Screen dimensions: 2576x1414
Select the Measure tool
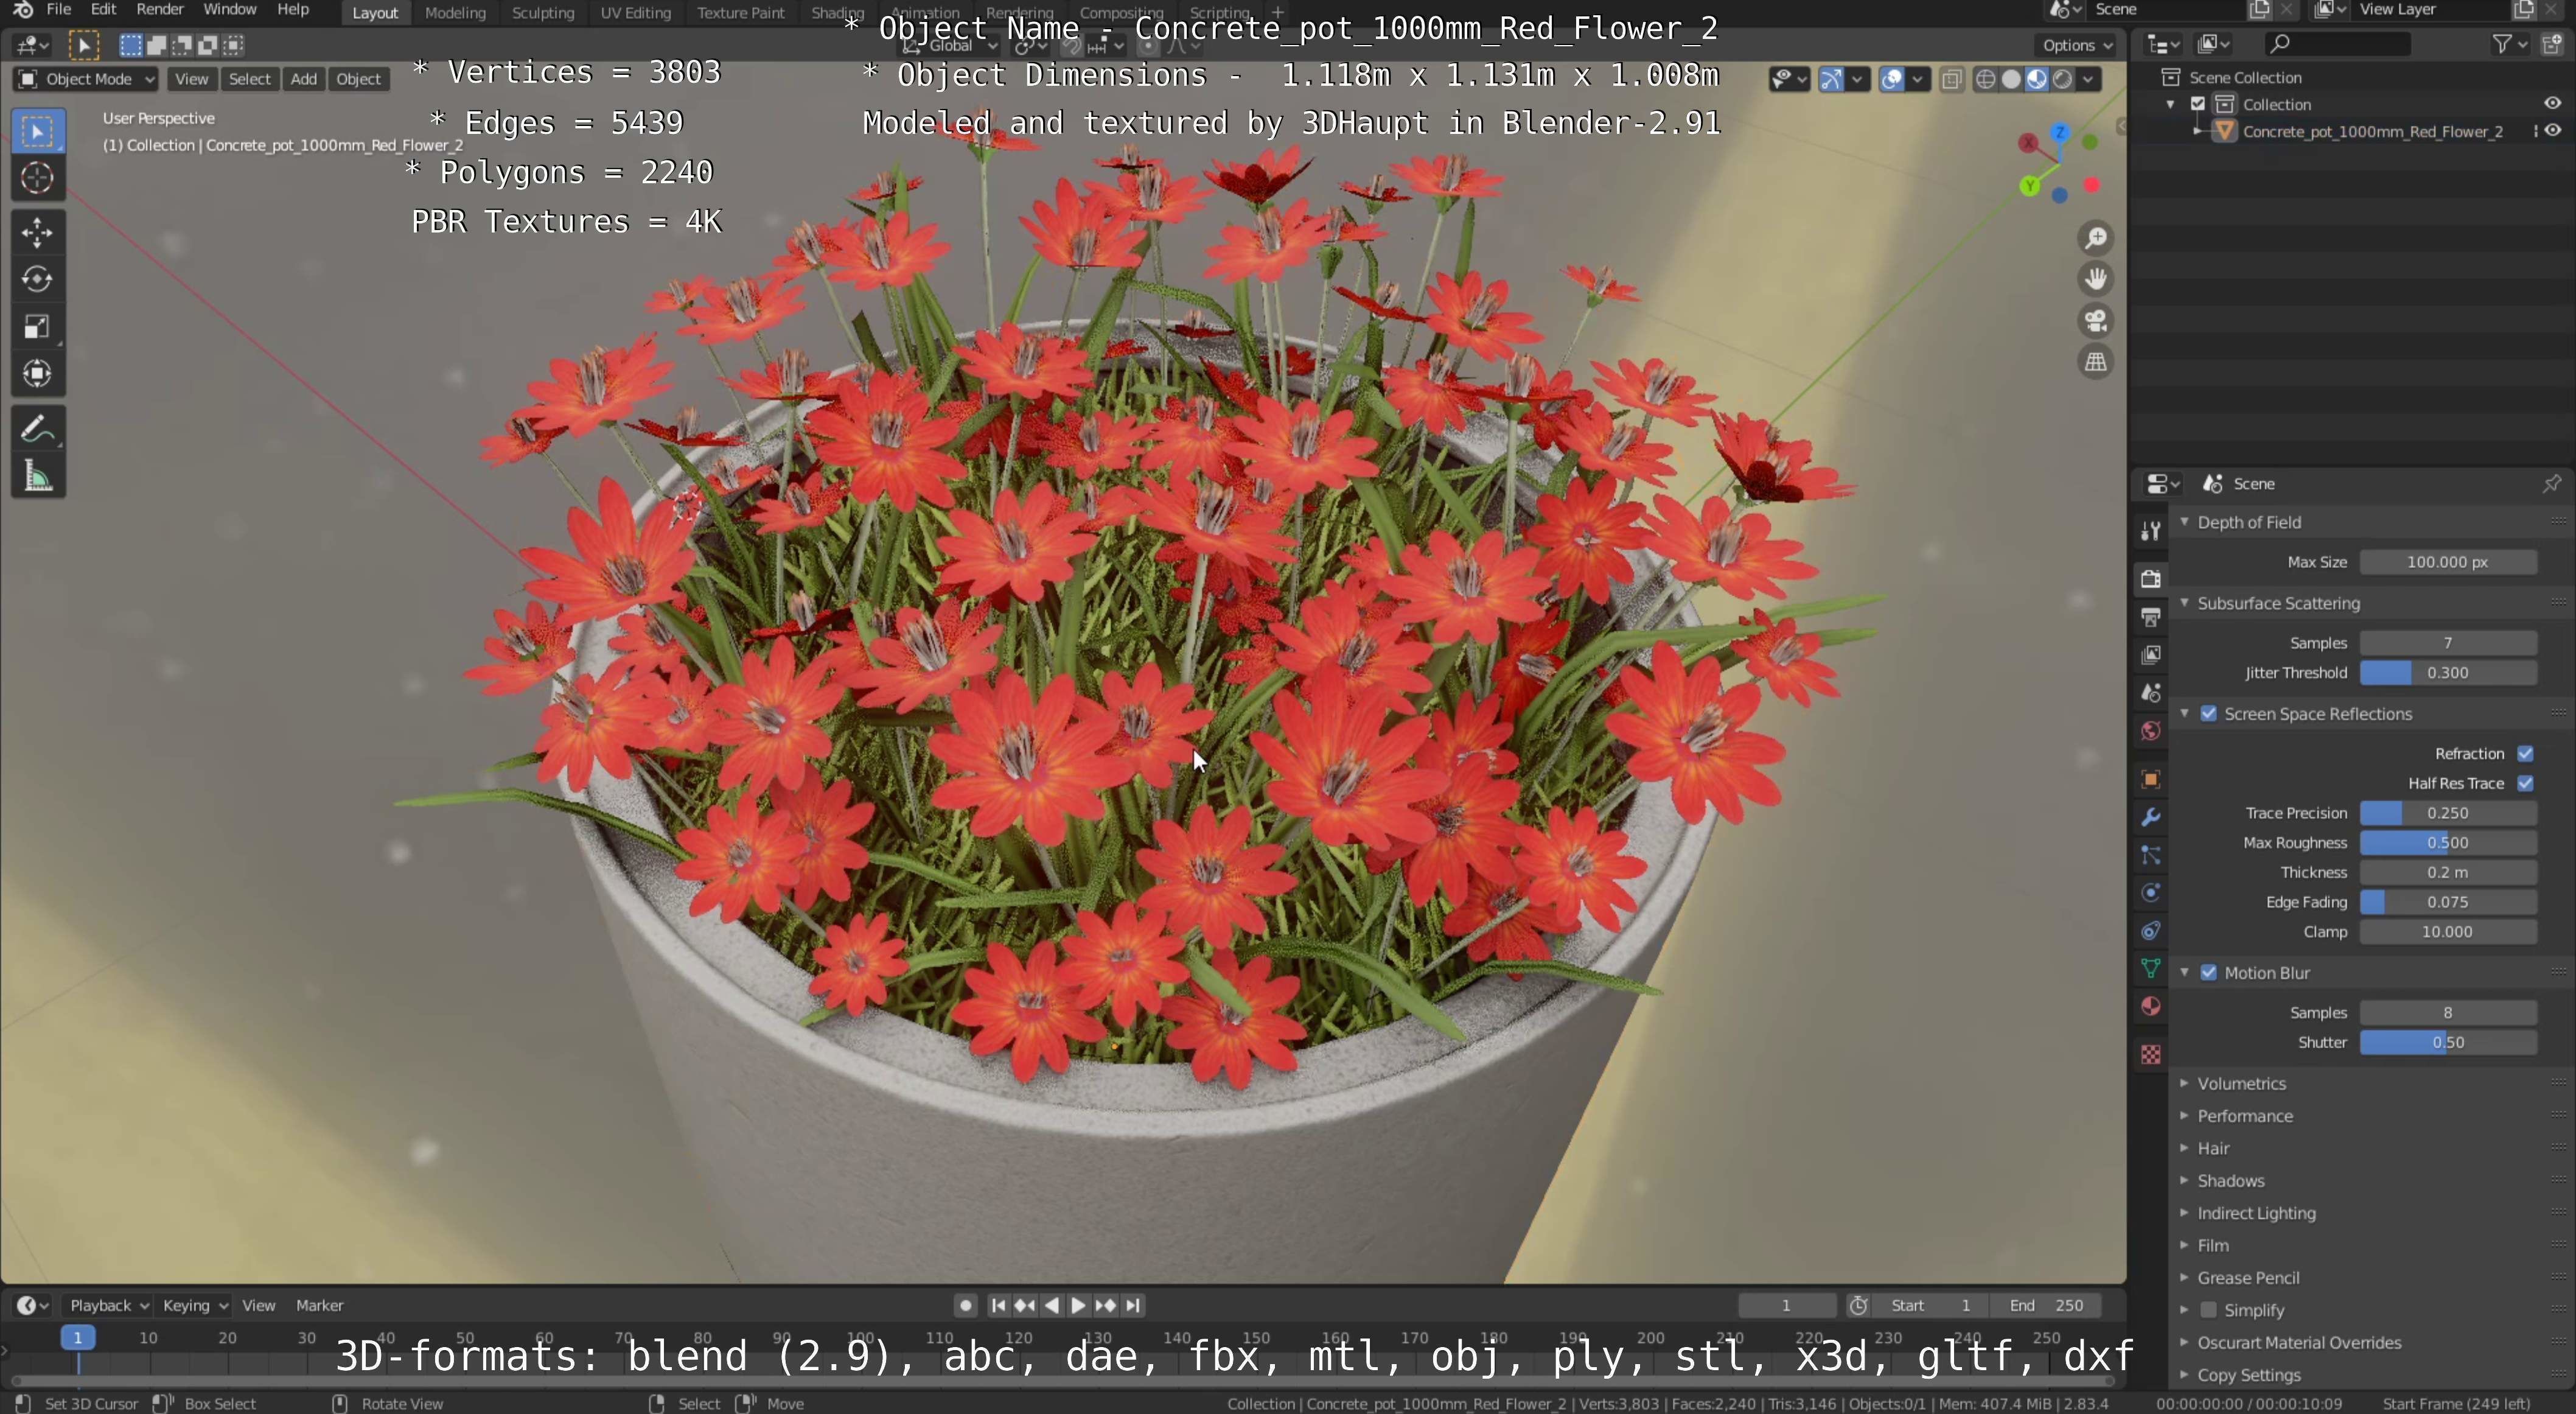(x=38, y=476)
